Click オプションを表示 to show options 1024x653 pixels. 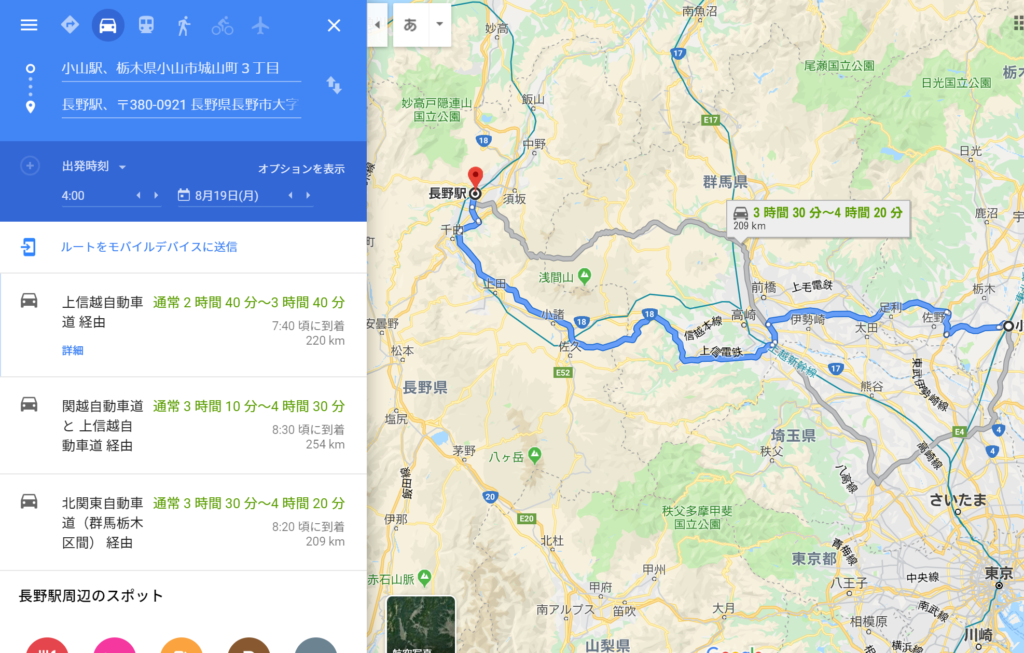tap(301, 168)
